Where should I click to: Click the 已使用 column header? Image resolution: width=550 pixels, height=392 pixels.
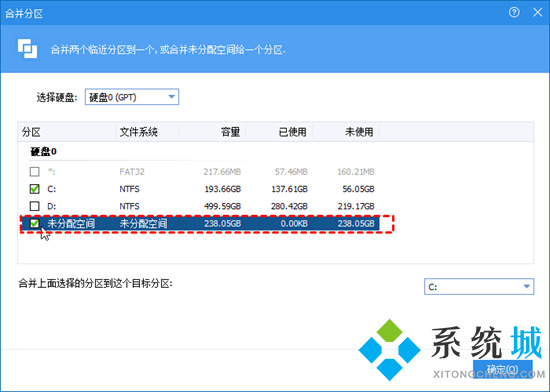[x=279, y=132]
